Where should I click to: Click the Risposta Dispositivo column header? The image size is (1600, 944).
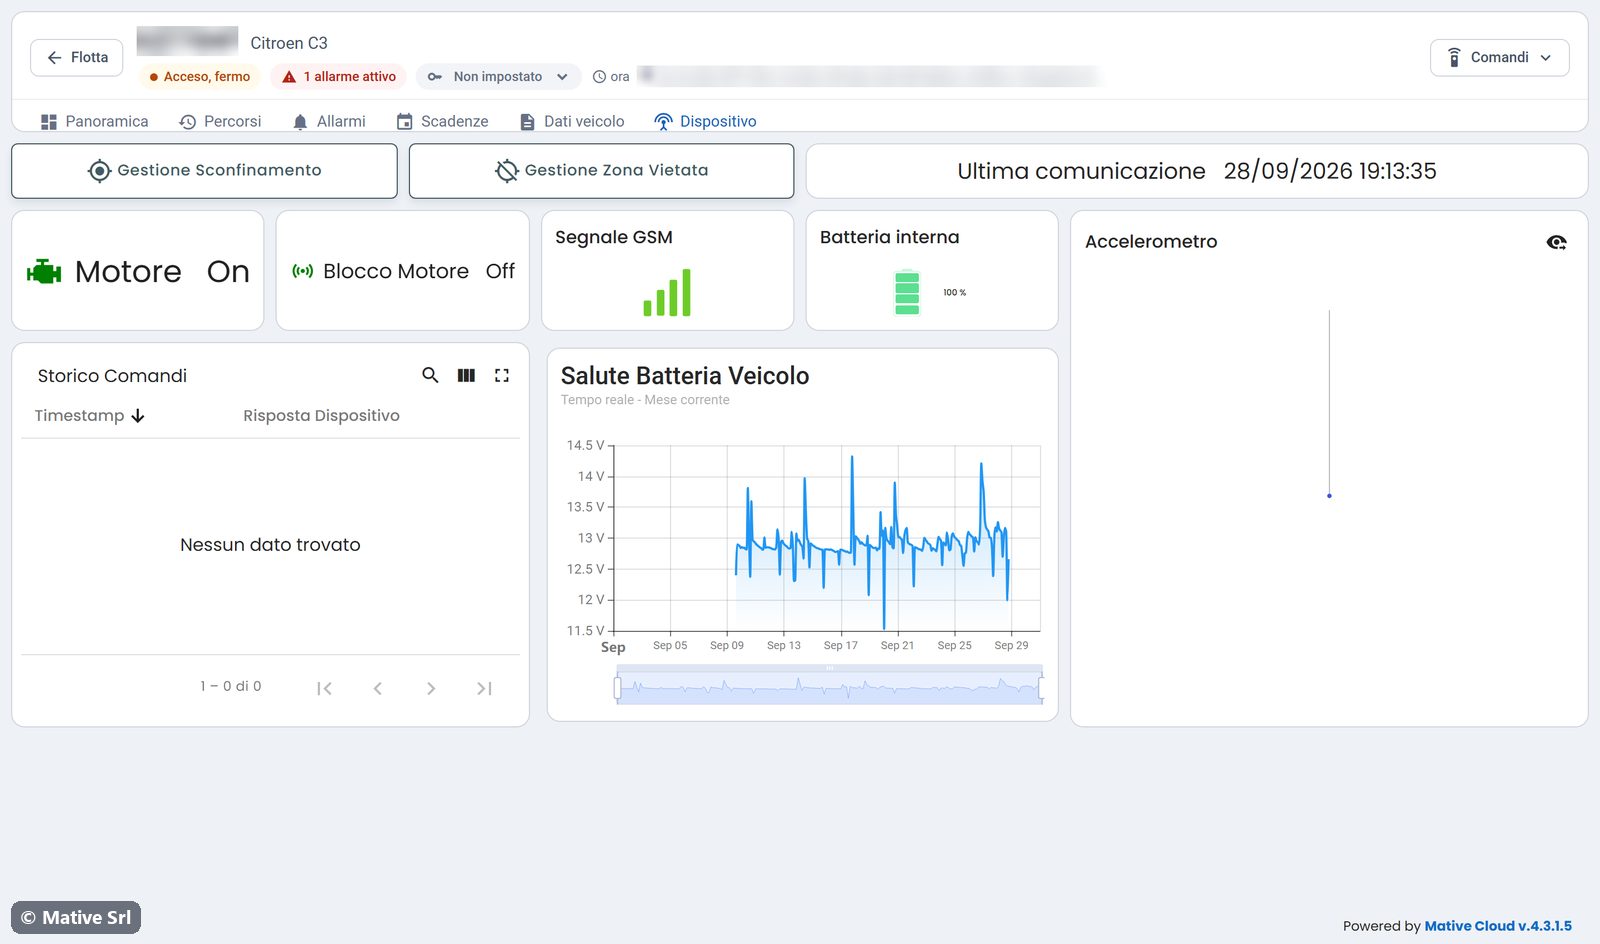[x=321, y=415]
